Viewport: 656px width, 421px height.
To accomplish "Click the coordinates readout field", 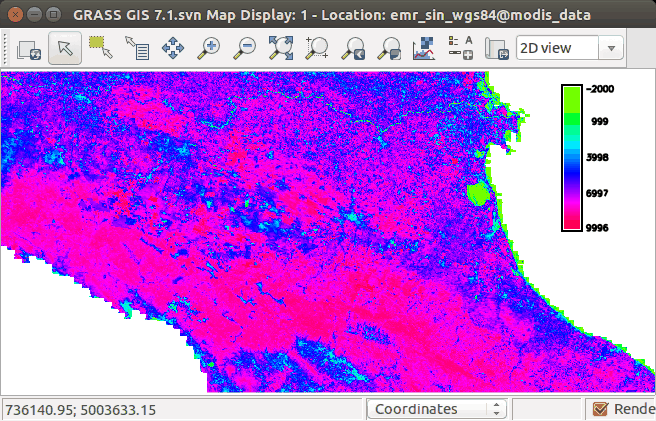I will tap(180, 409).
